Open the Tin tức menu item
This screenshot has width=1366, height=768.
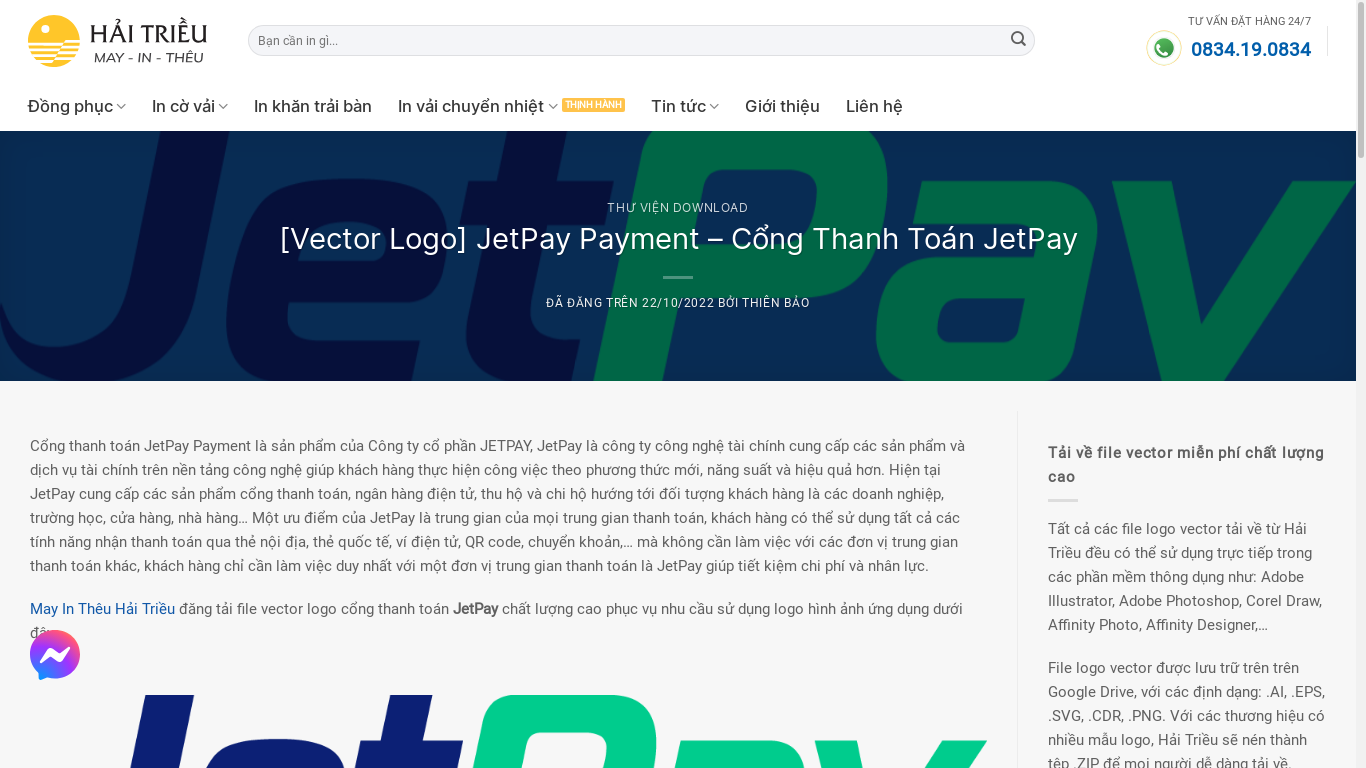coord(678,106)
